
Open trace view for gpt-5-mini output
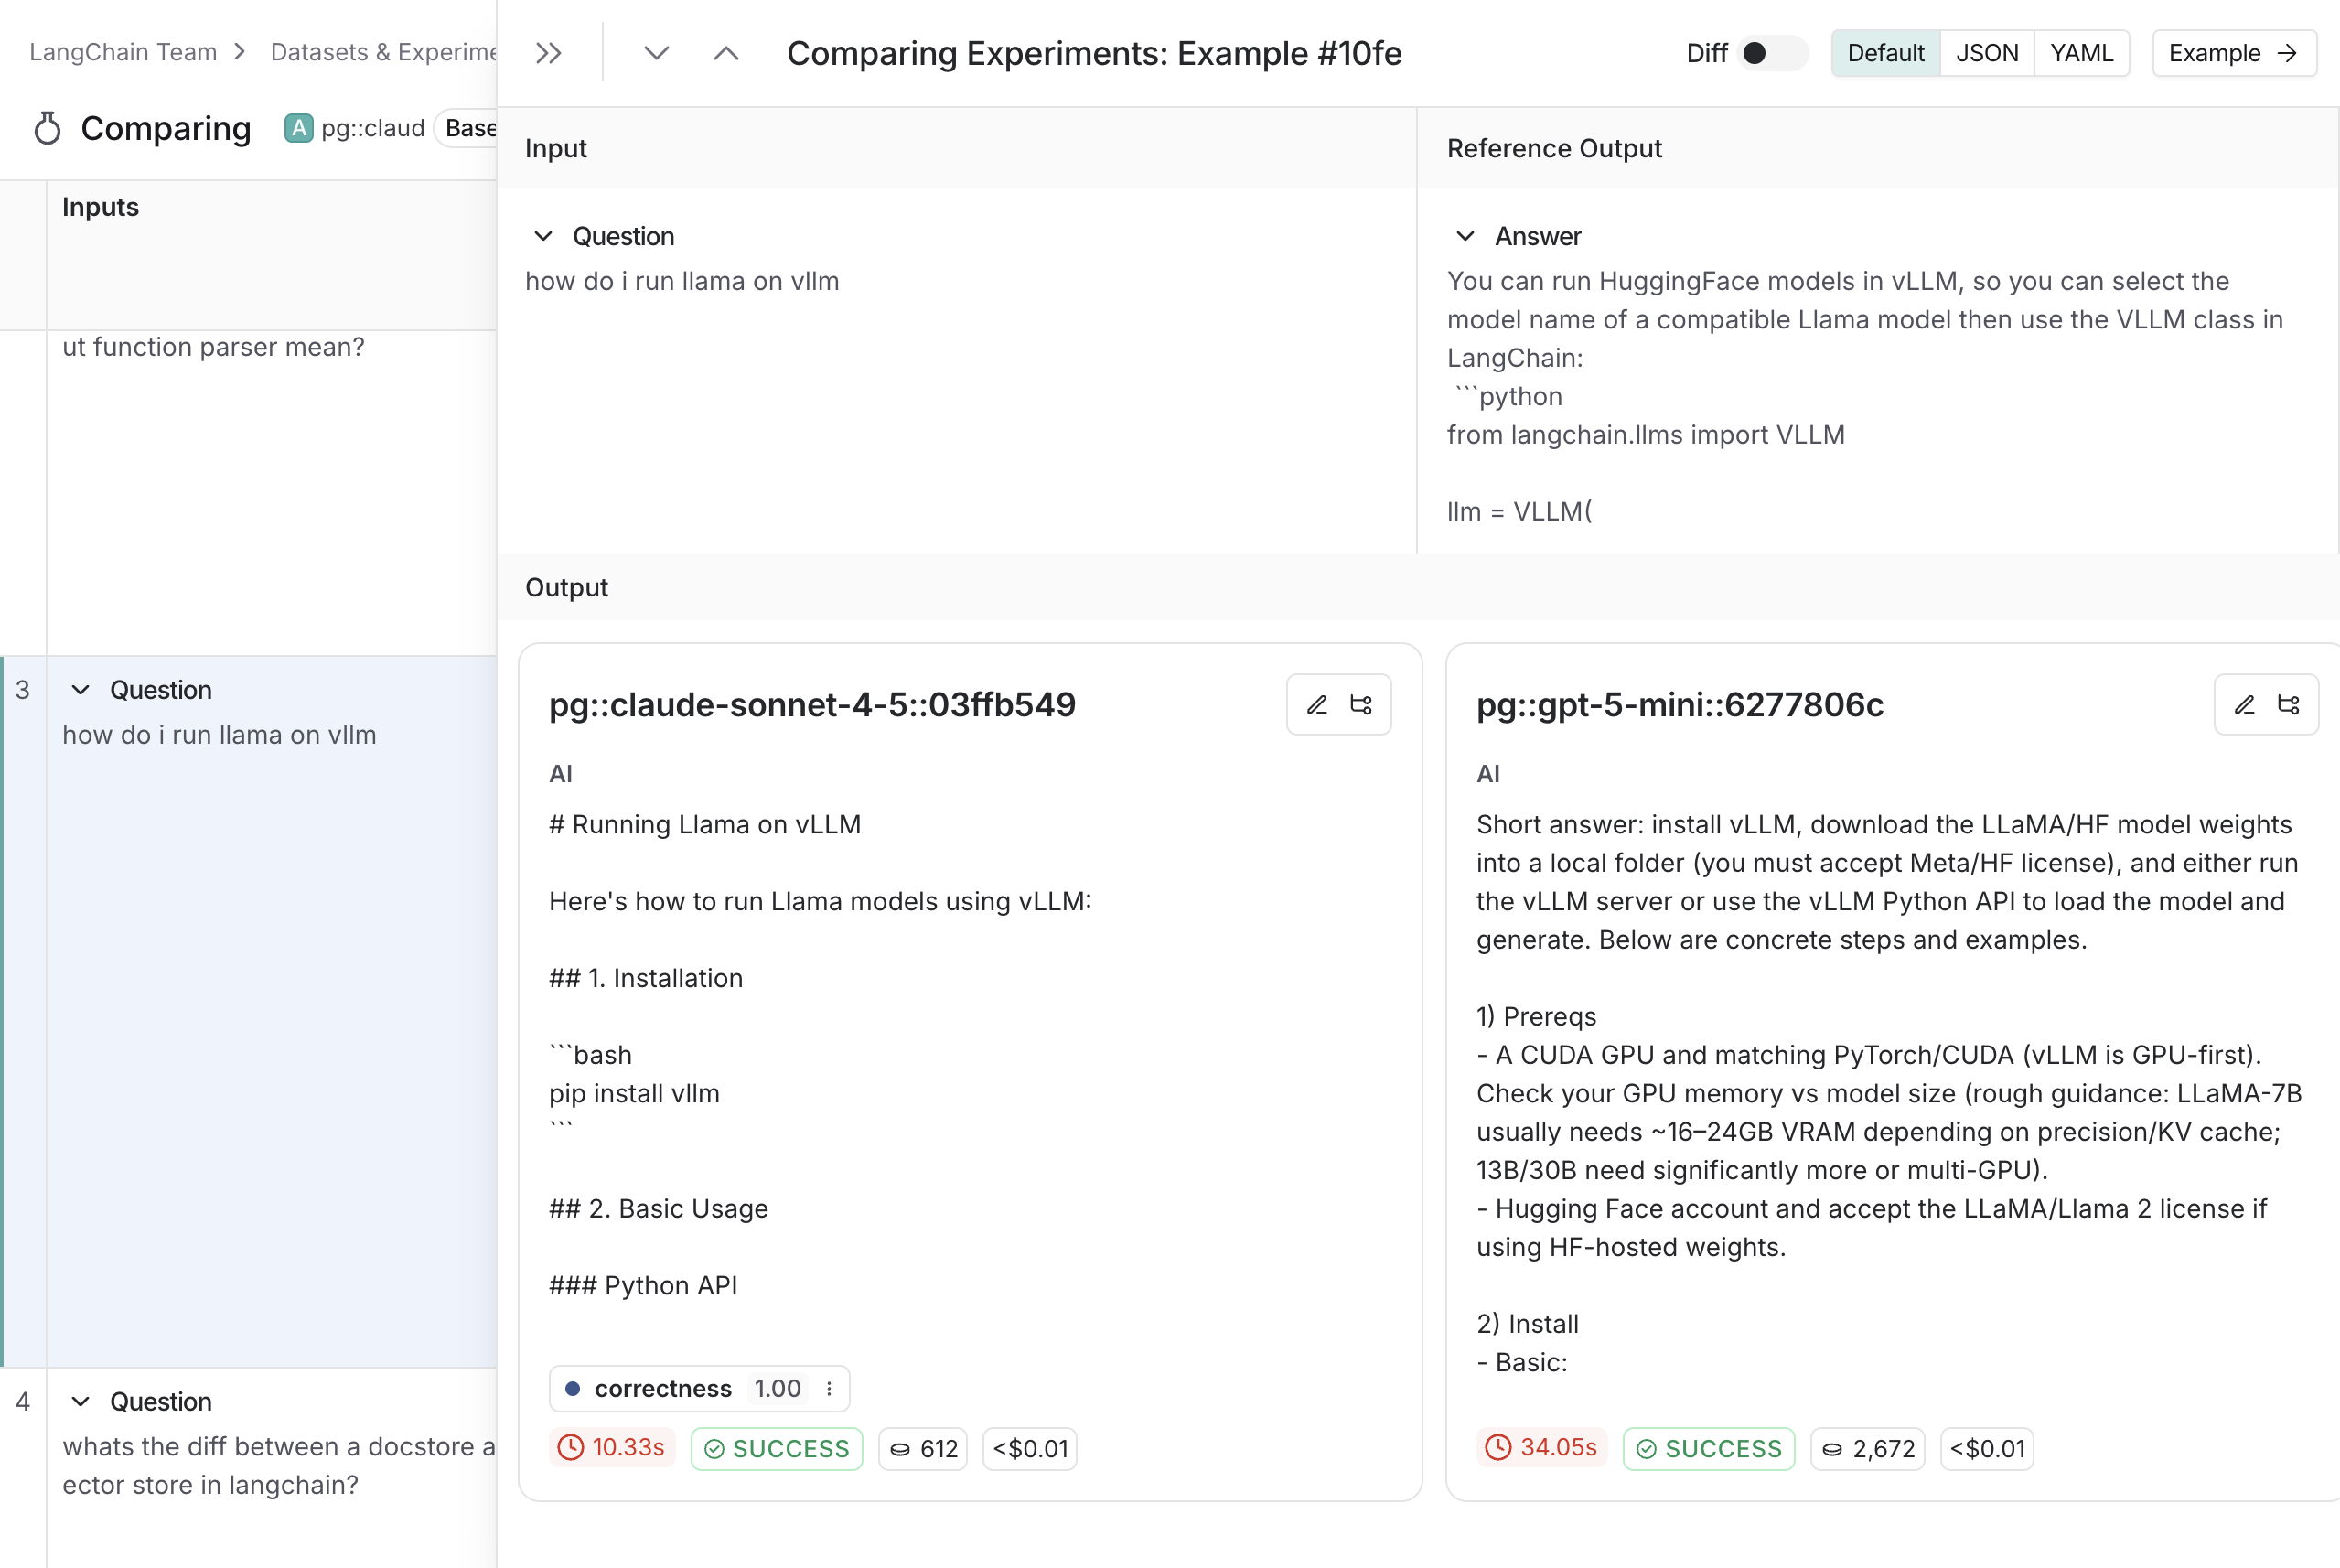pos(2290,704)
